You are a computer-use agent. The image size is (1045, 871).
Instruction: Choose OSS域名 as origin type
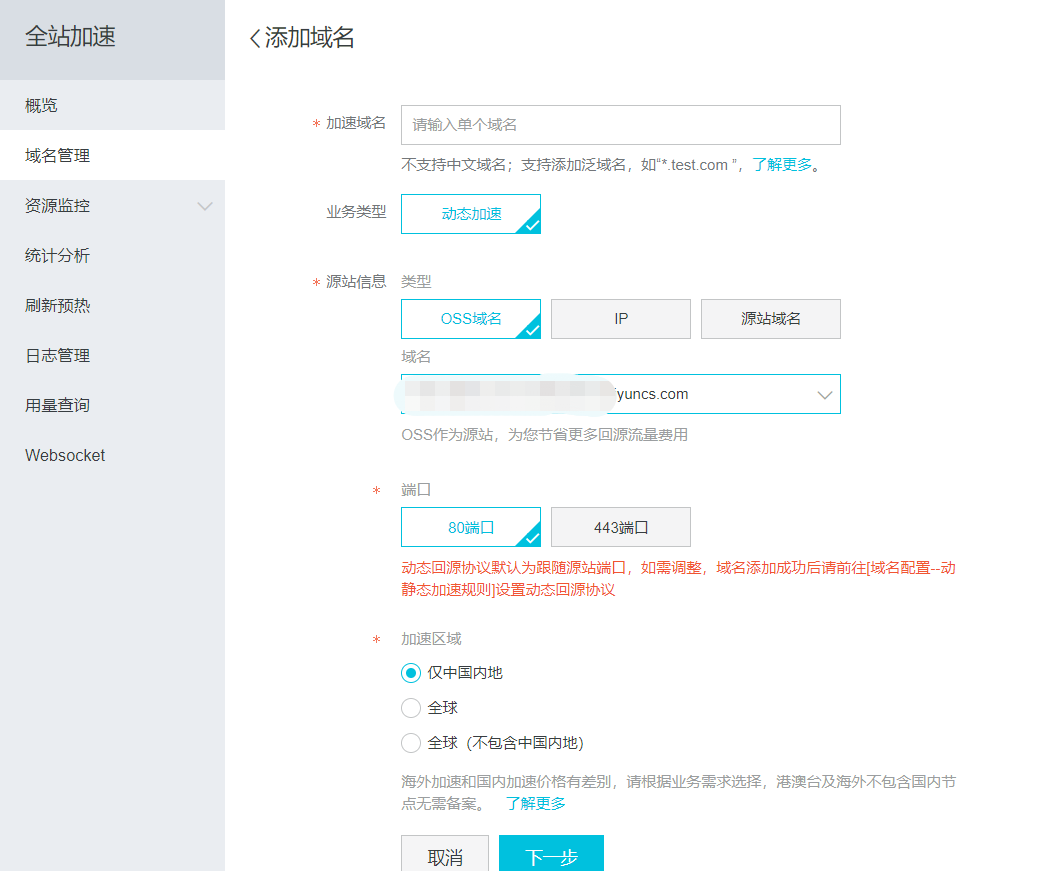470,319
